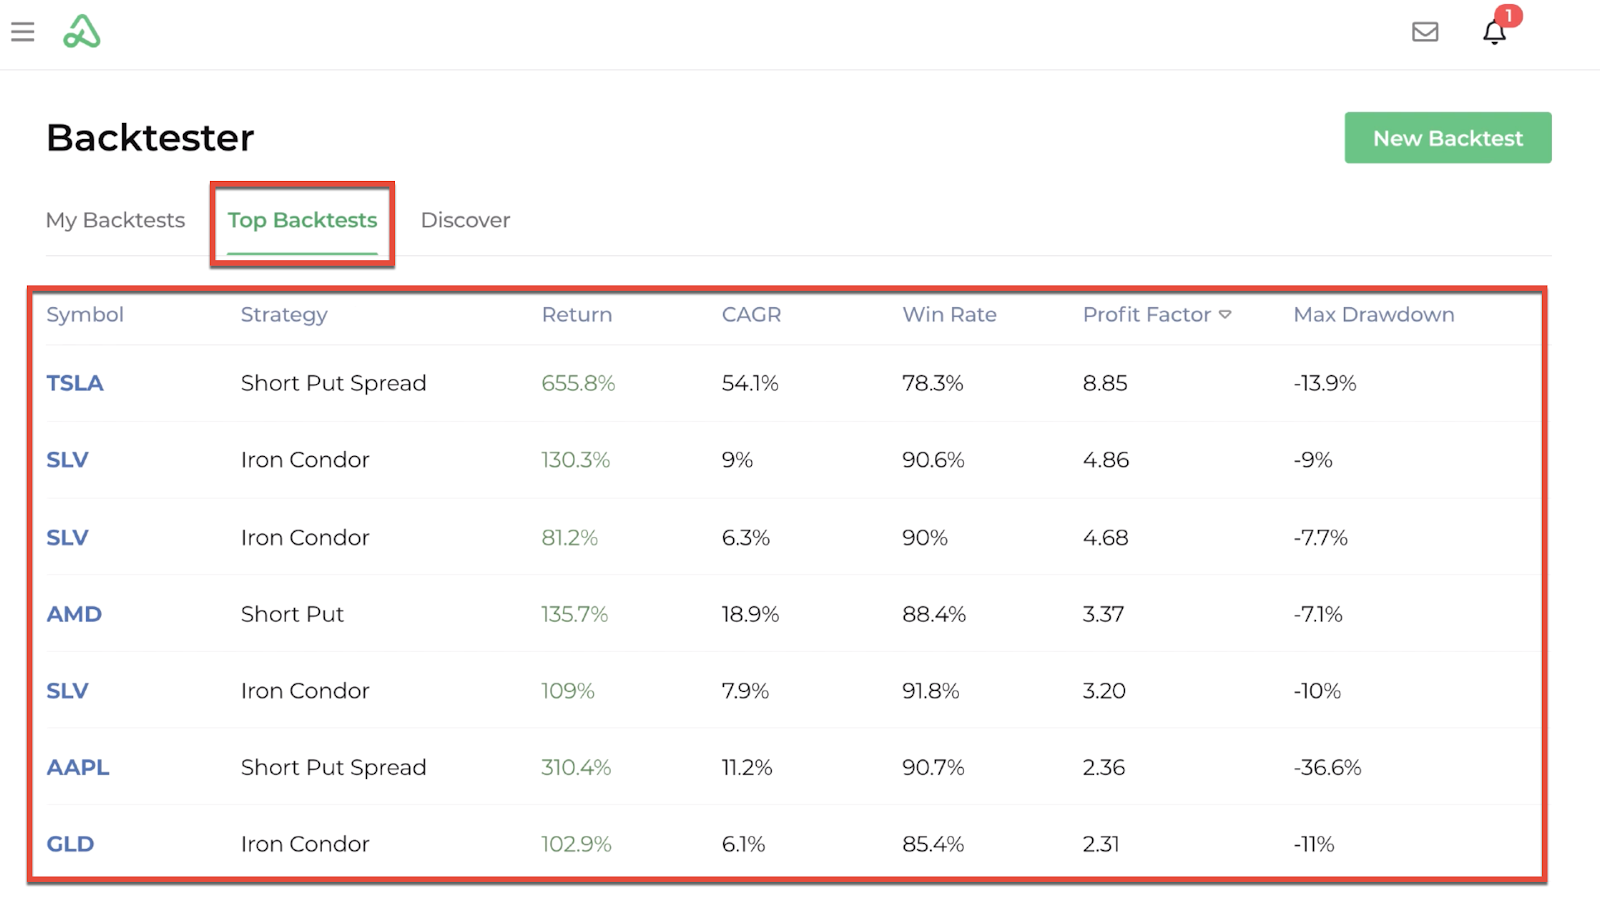
Task: Click the Backtester page heading
Action: pos(150,137)
